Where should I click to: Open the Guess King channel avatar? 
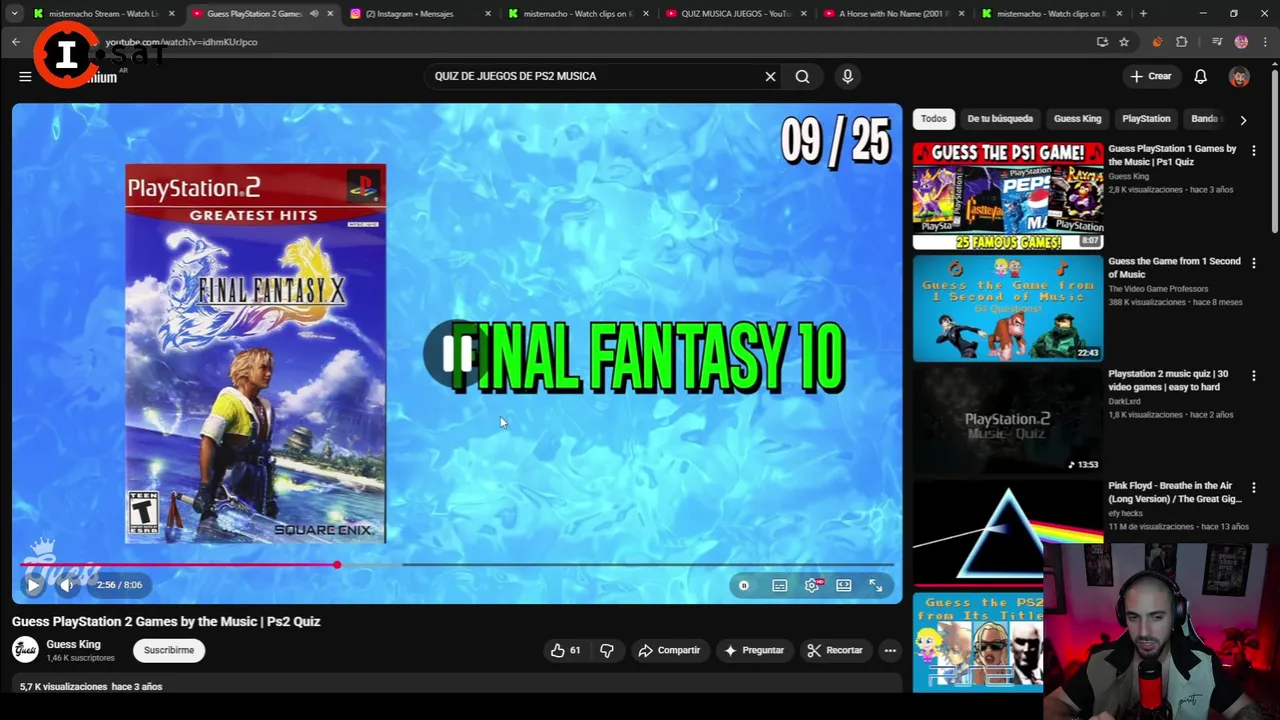(x=25, y=650)
